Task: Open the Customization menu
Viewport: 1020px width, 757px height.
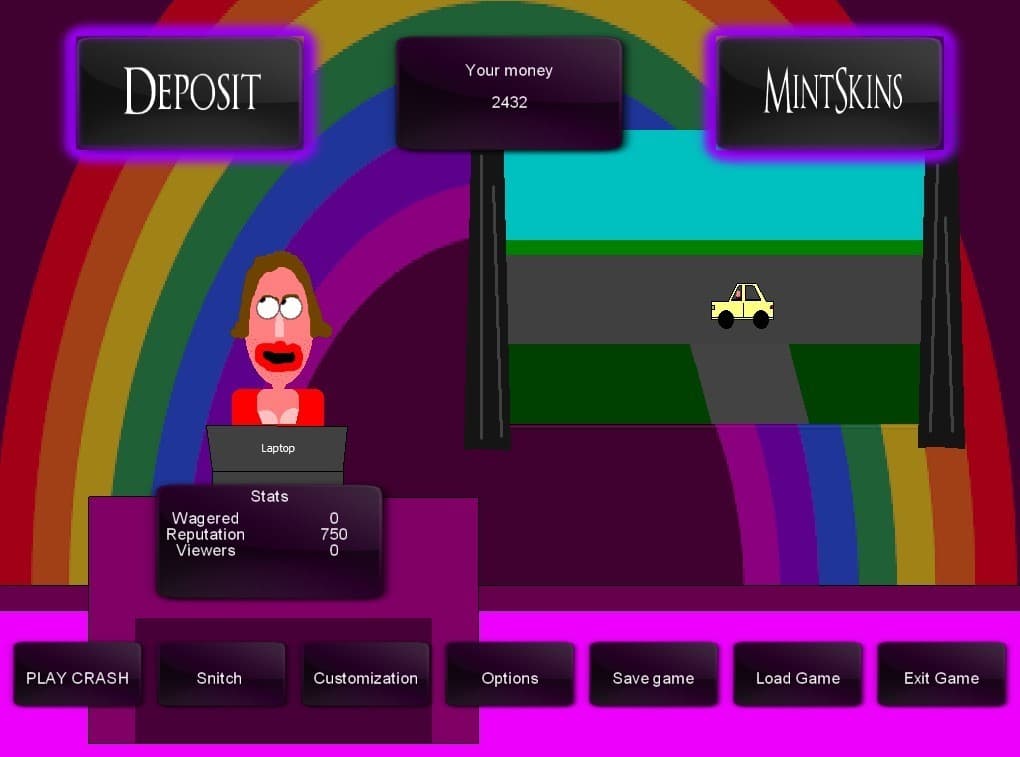Action: tap(366, 674)
